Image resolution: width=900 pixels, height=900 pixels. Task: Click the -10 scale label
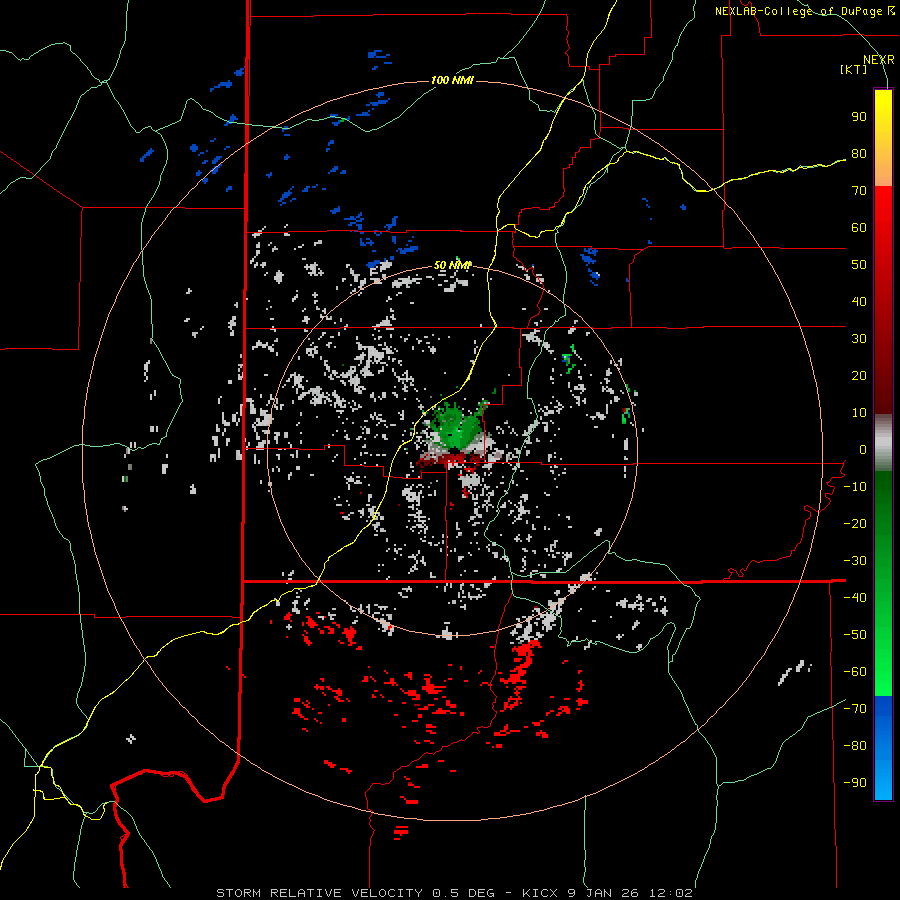point(855,487)
